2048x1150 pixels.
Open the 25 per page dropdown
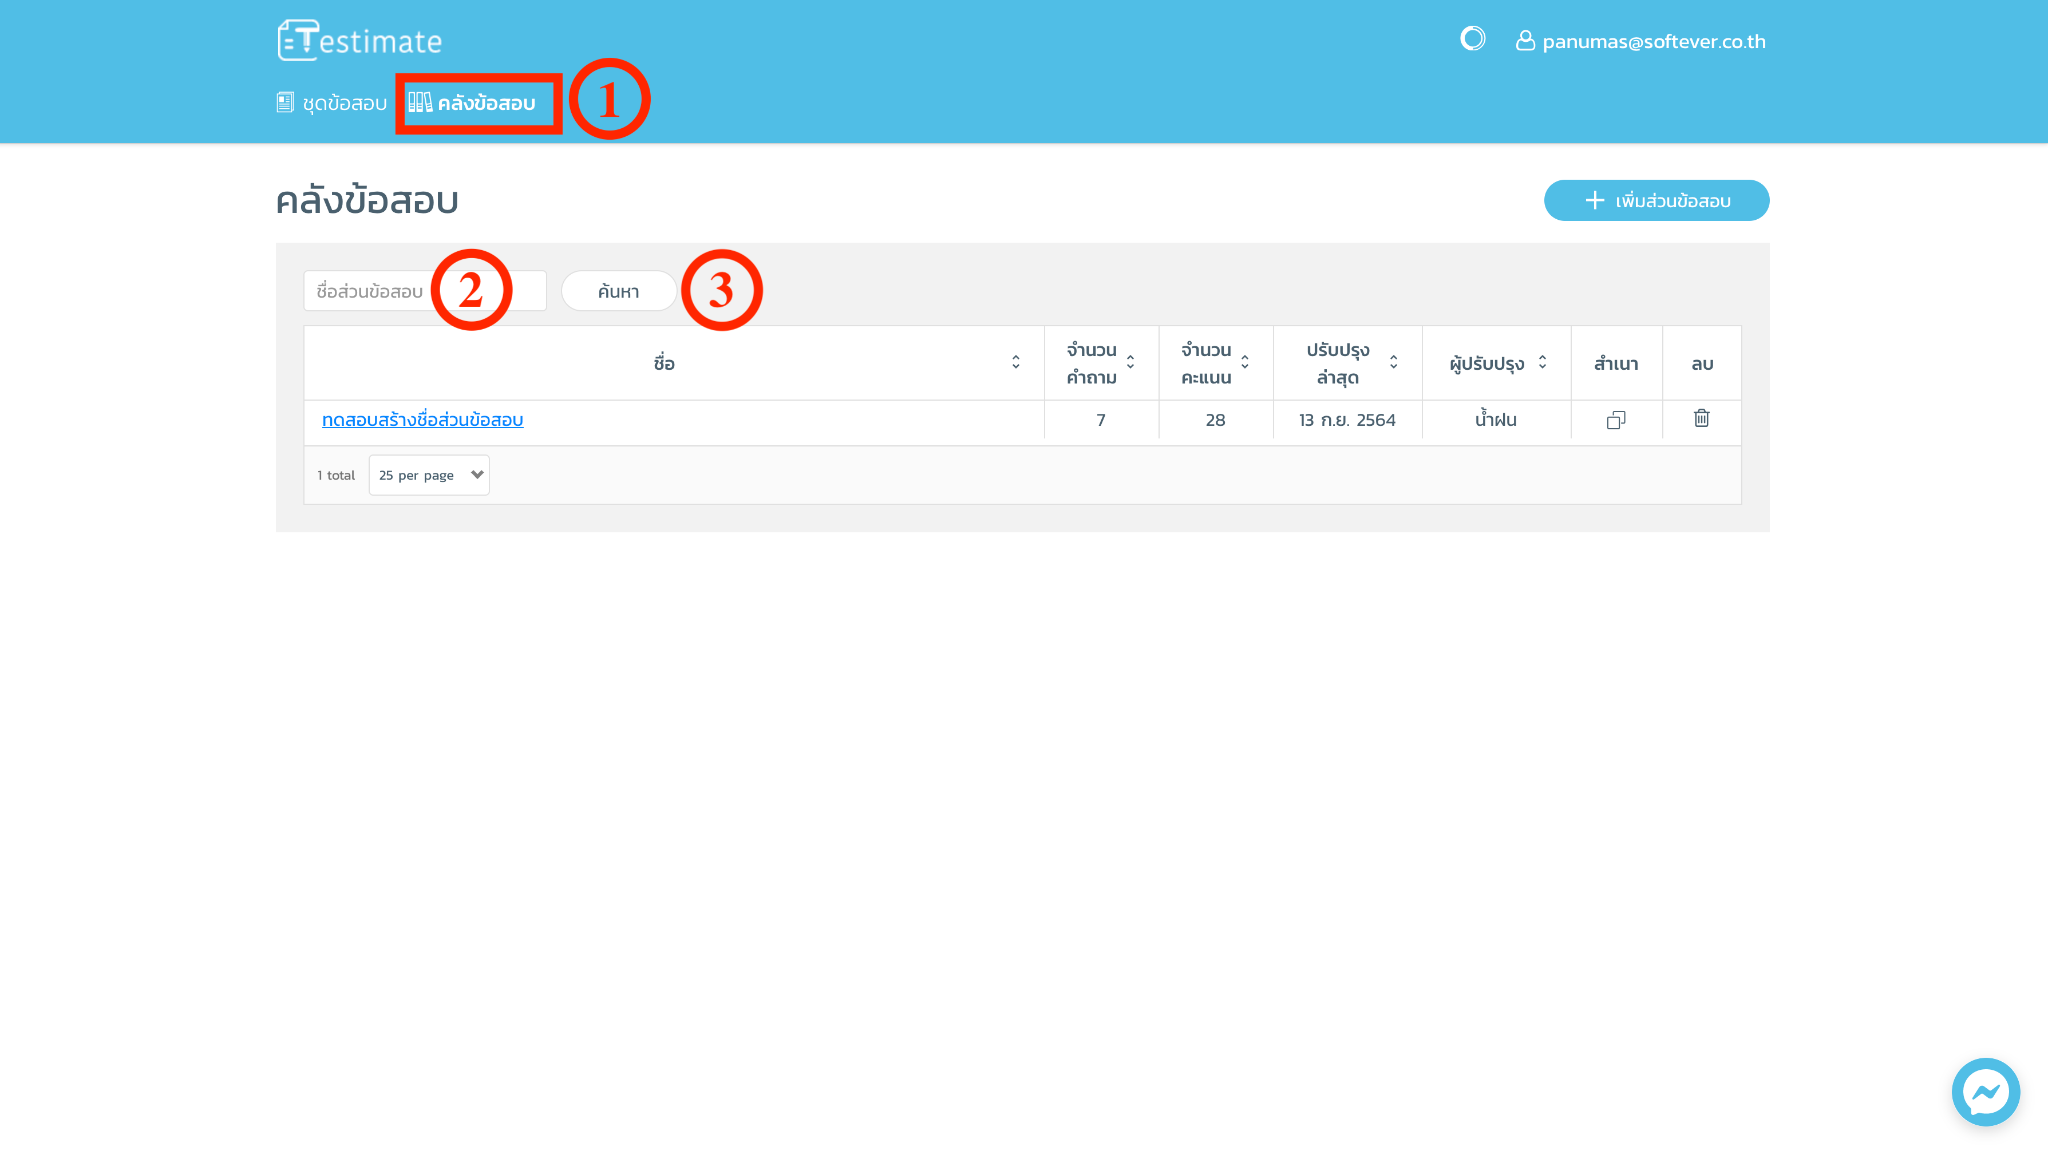tap(429, 475)
